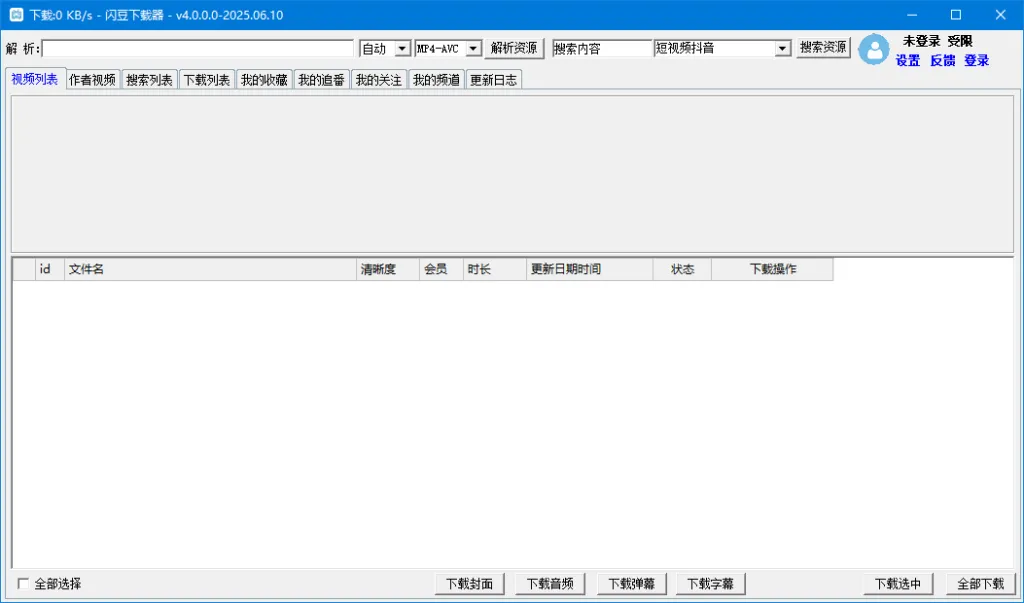
Task: Click the 下载封面 button
Action: click(x=470, y=584)
